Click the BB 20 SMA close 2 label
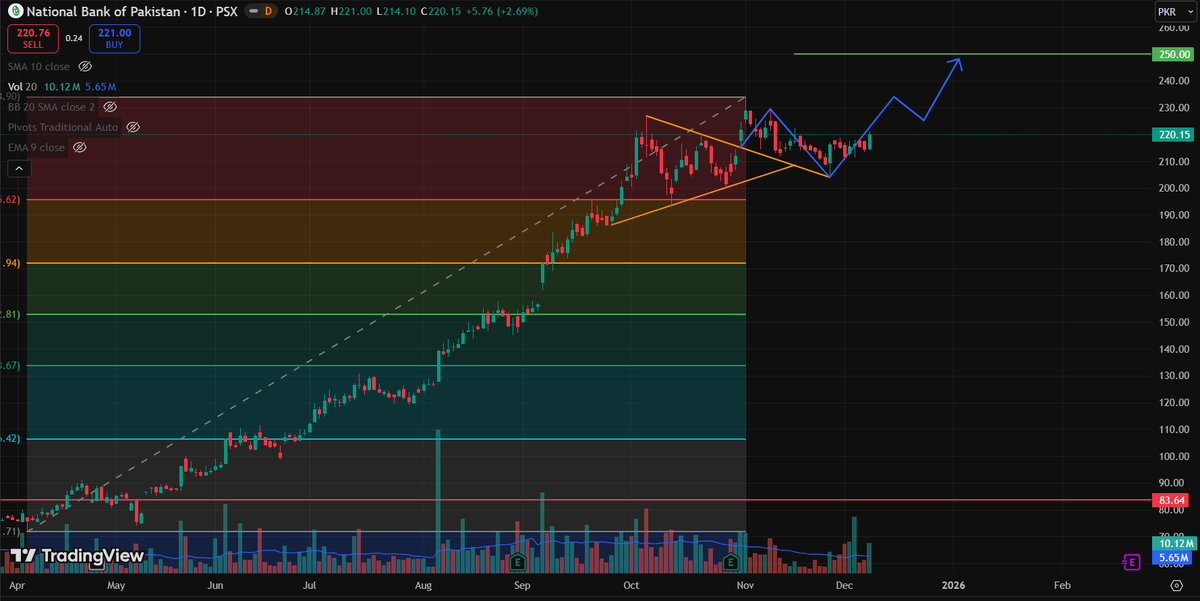The image size is (1200, 601). 52,106
